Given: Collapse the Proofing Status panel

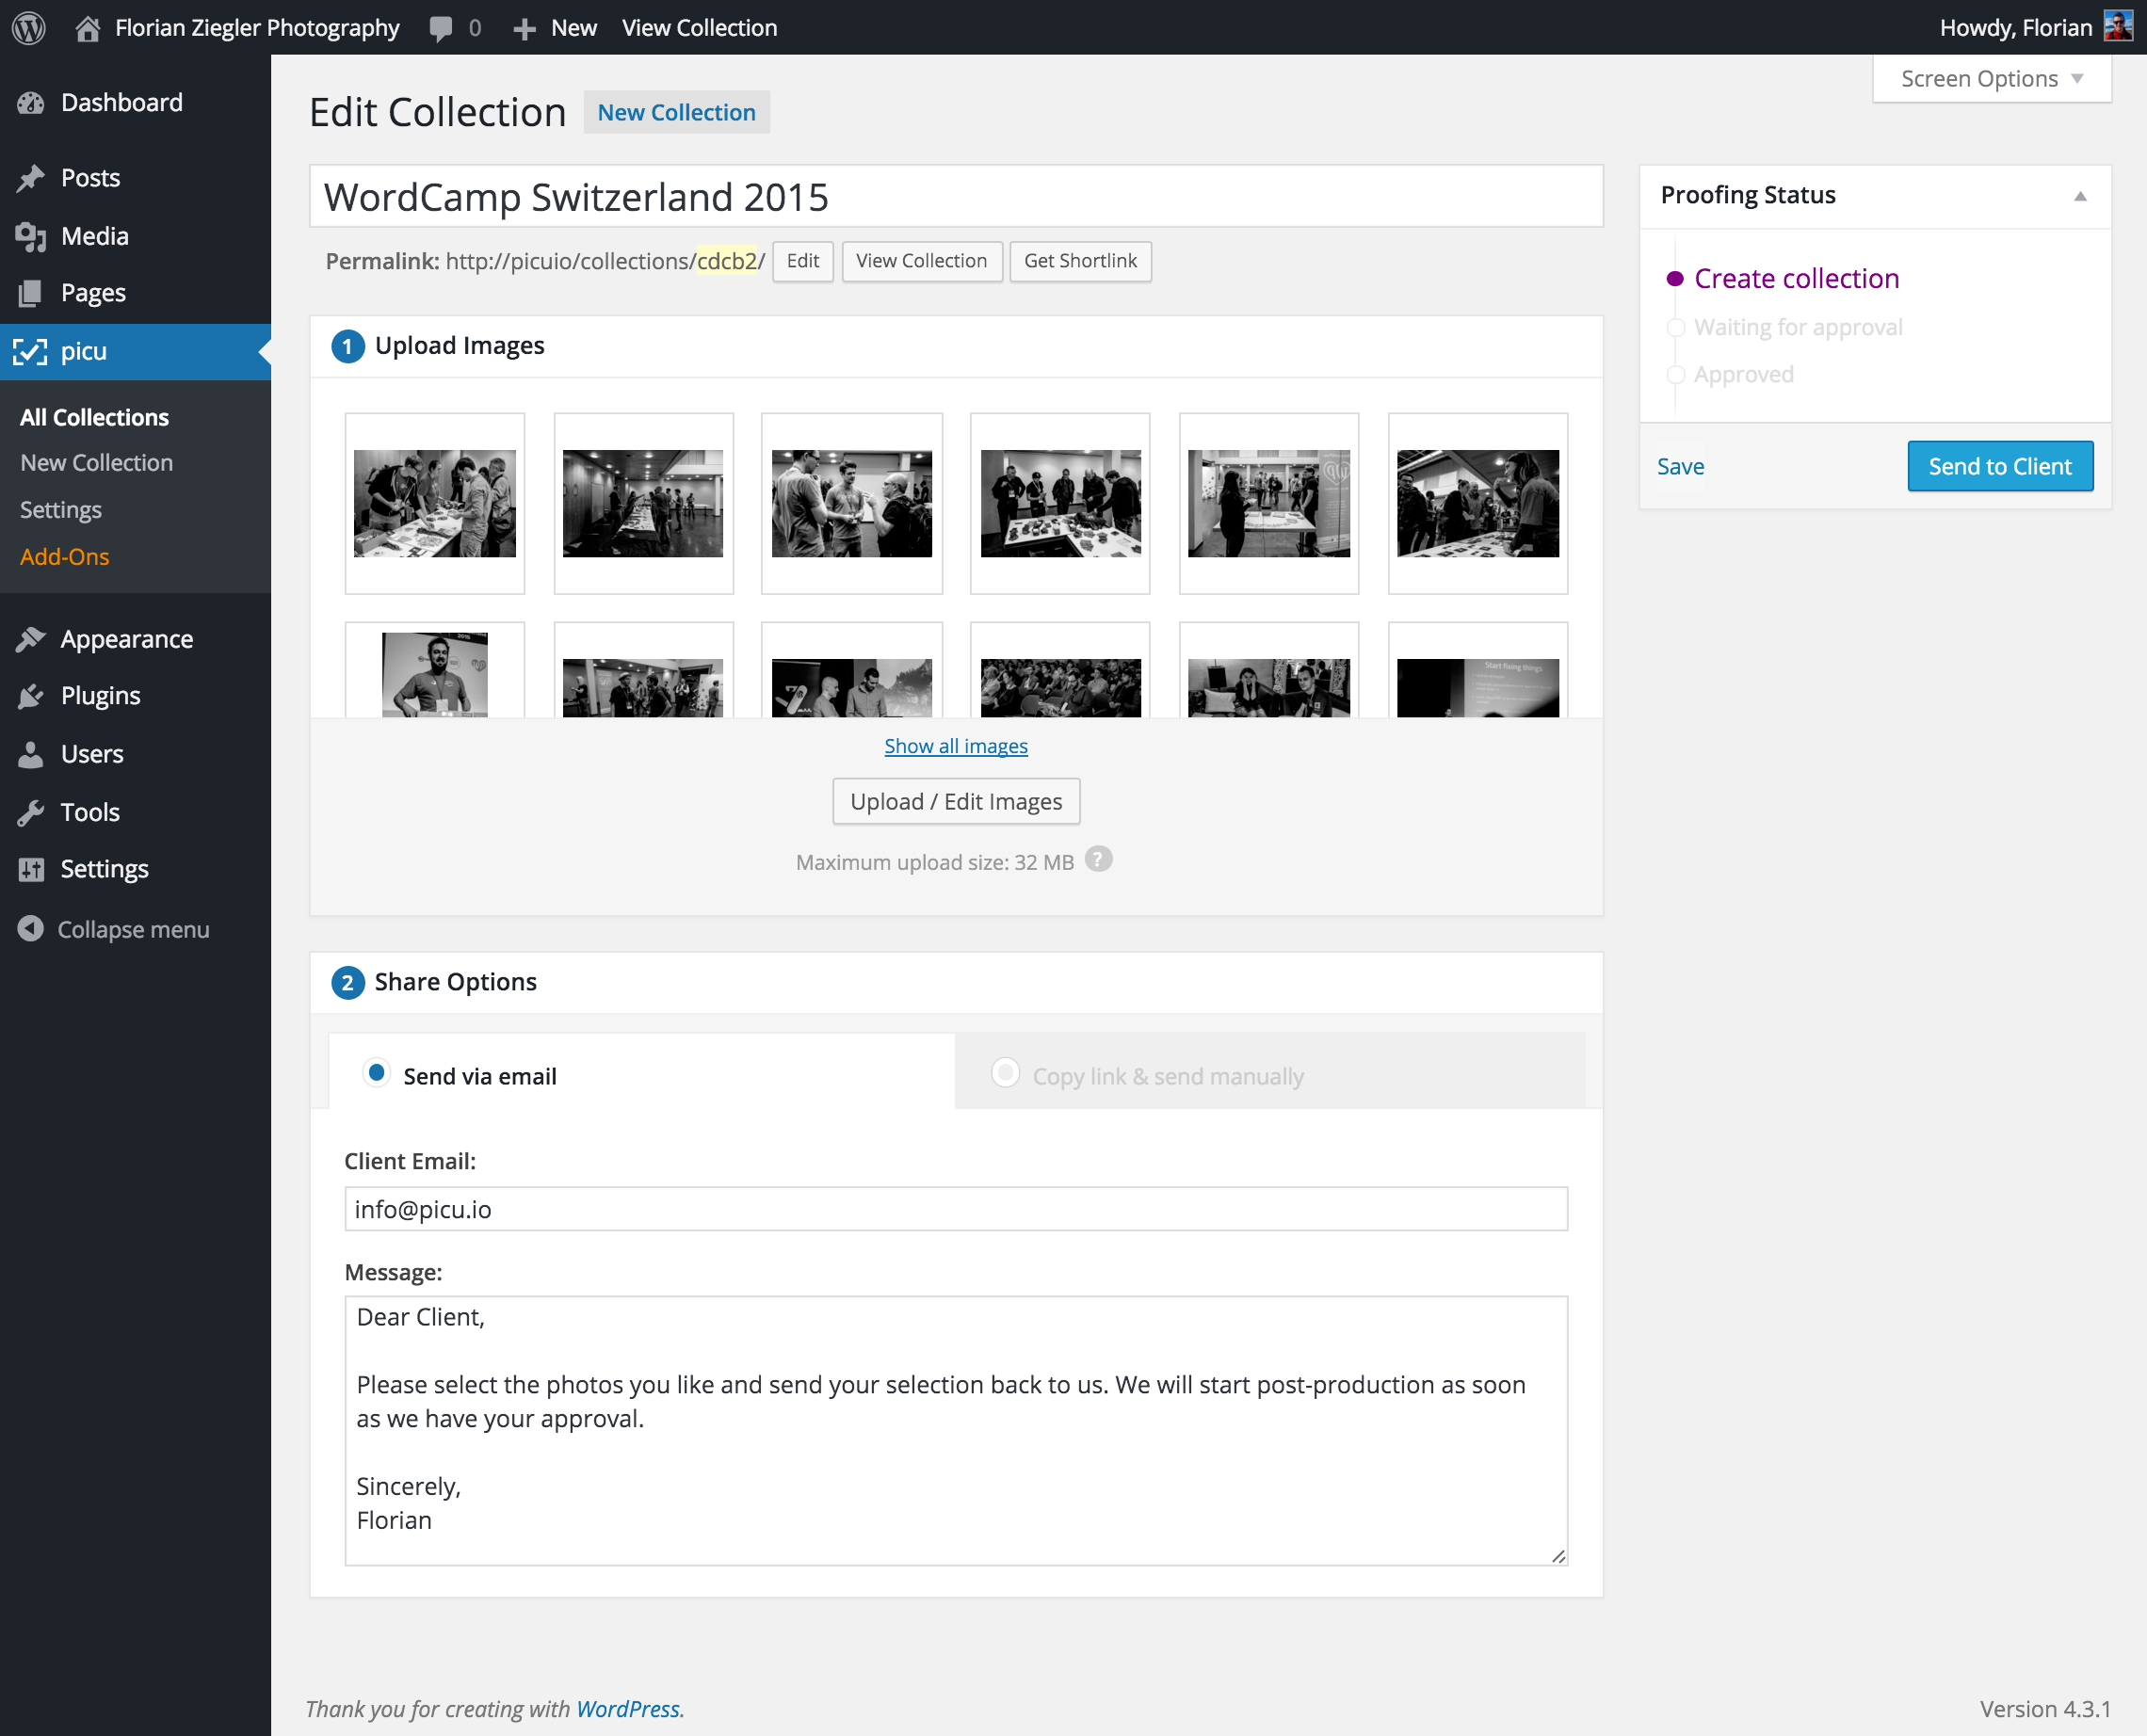Looking at the screenshot, I should point(2080,196).
